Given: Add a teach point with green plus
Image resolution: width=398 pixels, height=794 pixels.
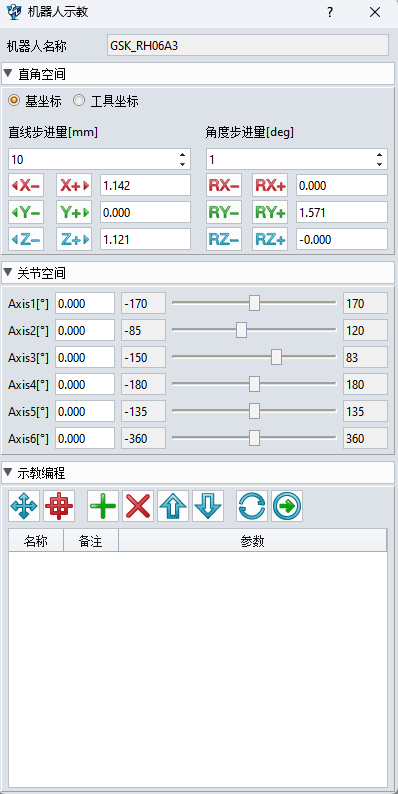Looking at the screenshot, I should point(103,506).
